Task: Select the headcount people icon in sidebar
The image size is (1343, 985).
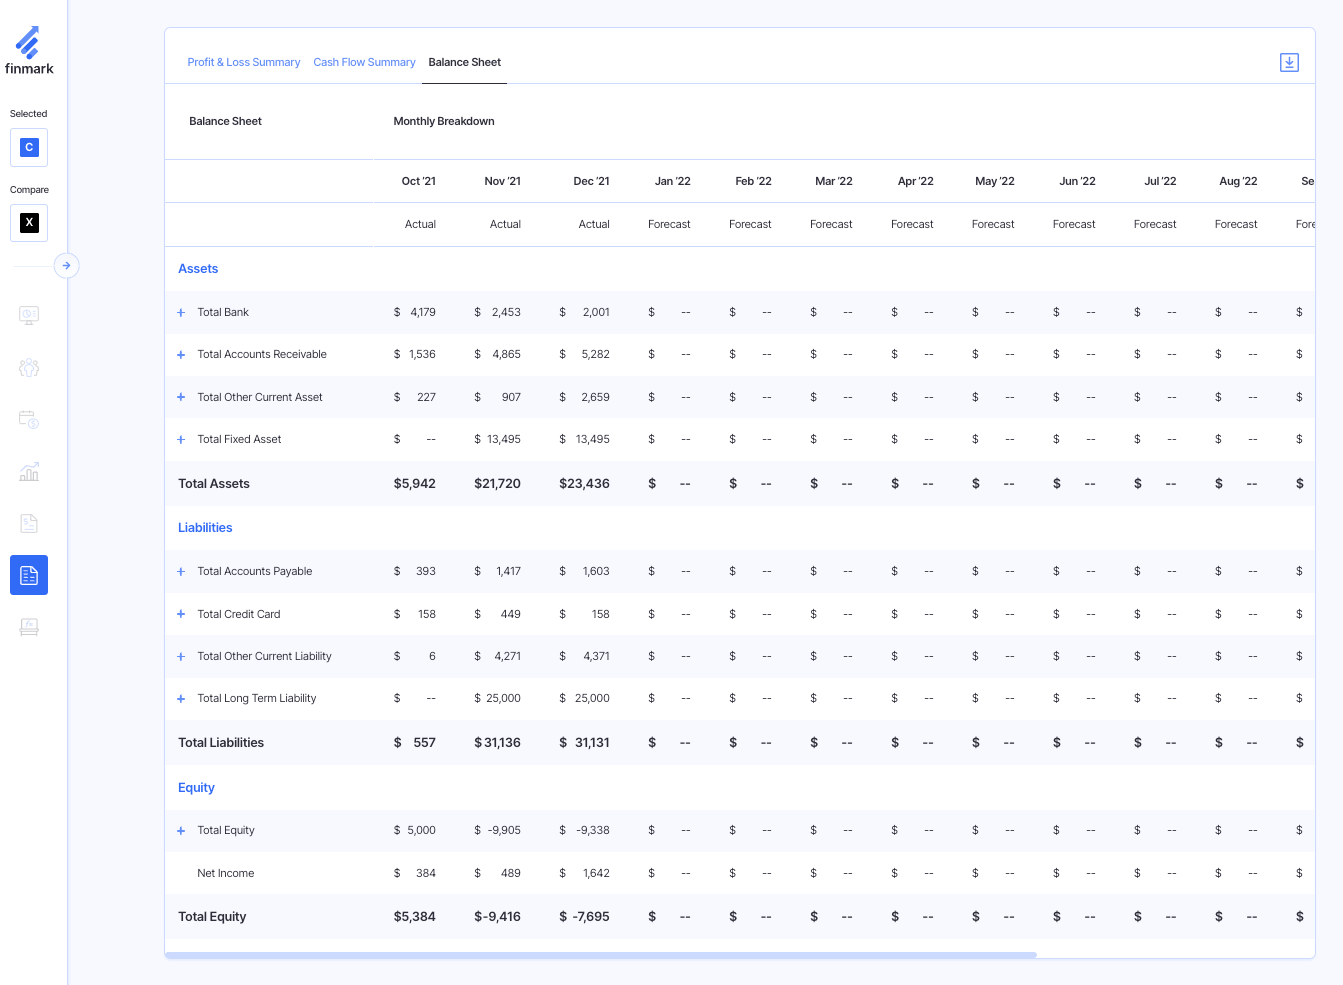Action: click(29, 367)
